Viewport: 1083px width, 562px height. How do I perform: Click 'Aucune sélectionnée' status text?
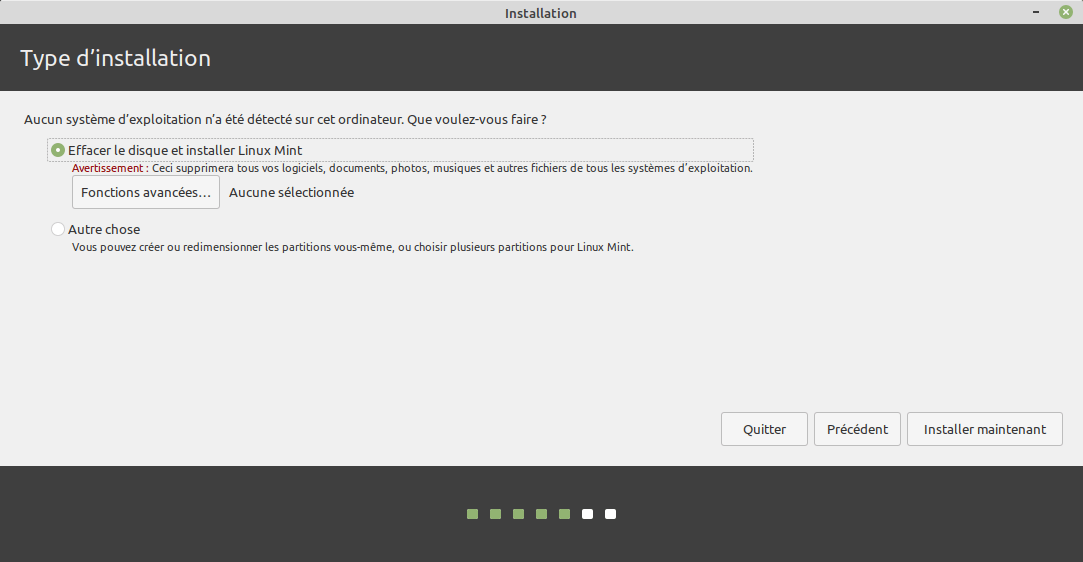pyautogui.click(x=291, y=193)
